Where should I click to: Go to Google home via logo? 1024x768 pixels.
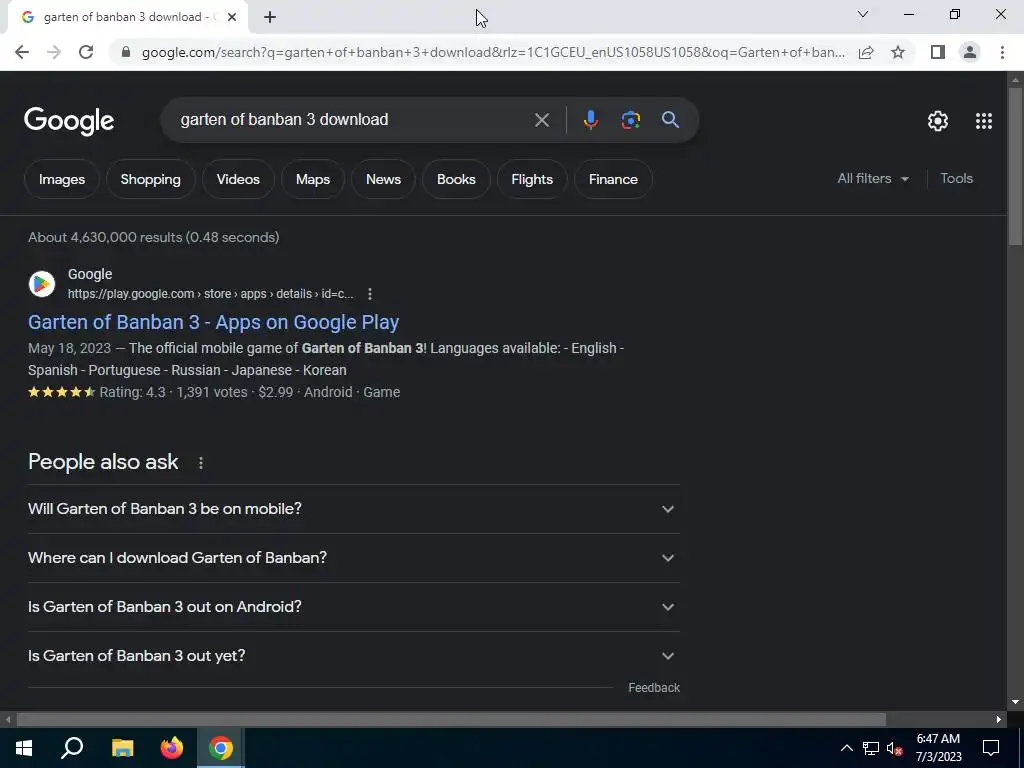click(69, 121)
